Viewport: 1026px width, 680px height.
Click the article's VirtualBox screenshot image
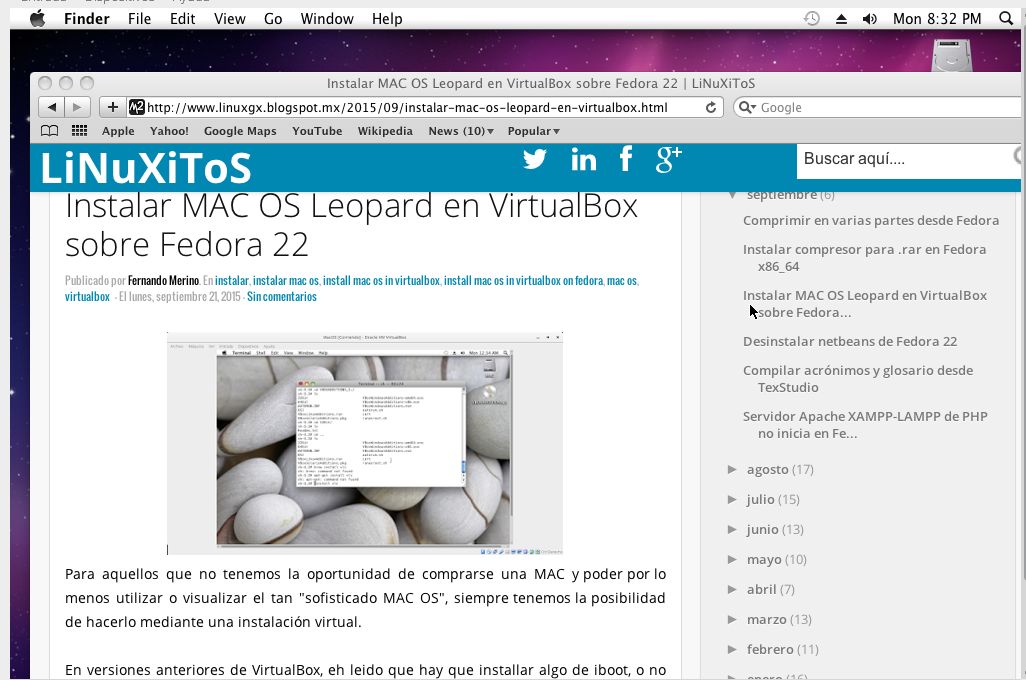click(365, 444)
